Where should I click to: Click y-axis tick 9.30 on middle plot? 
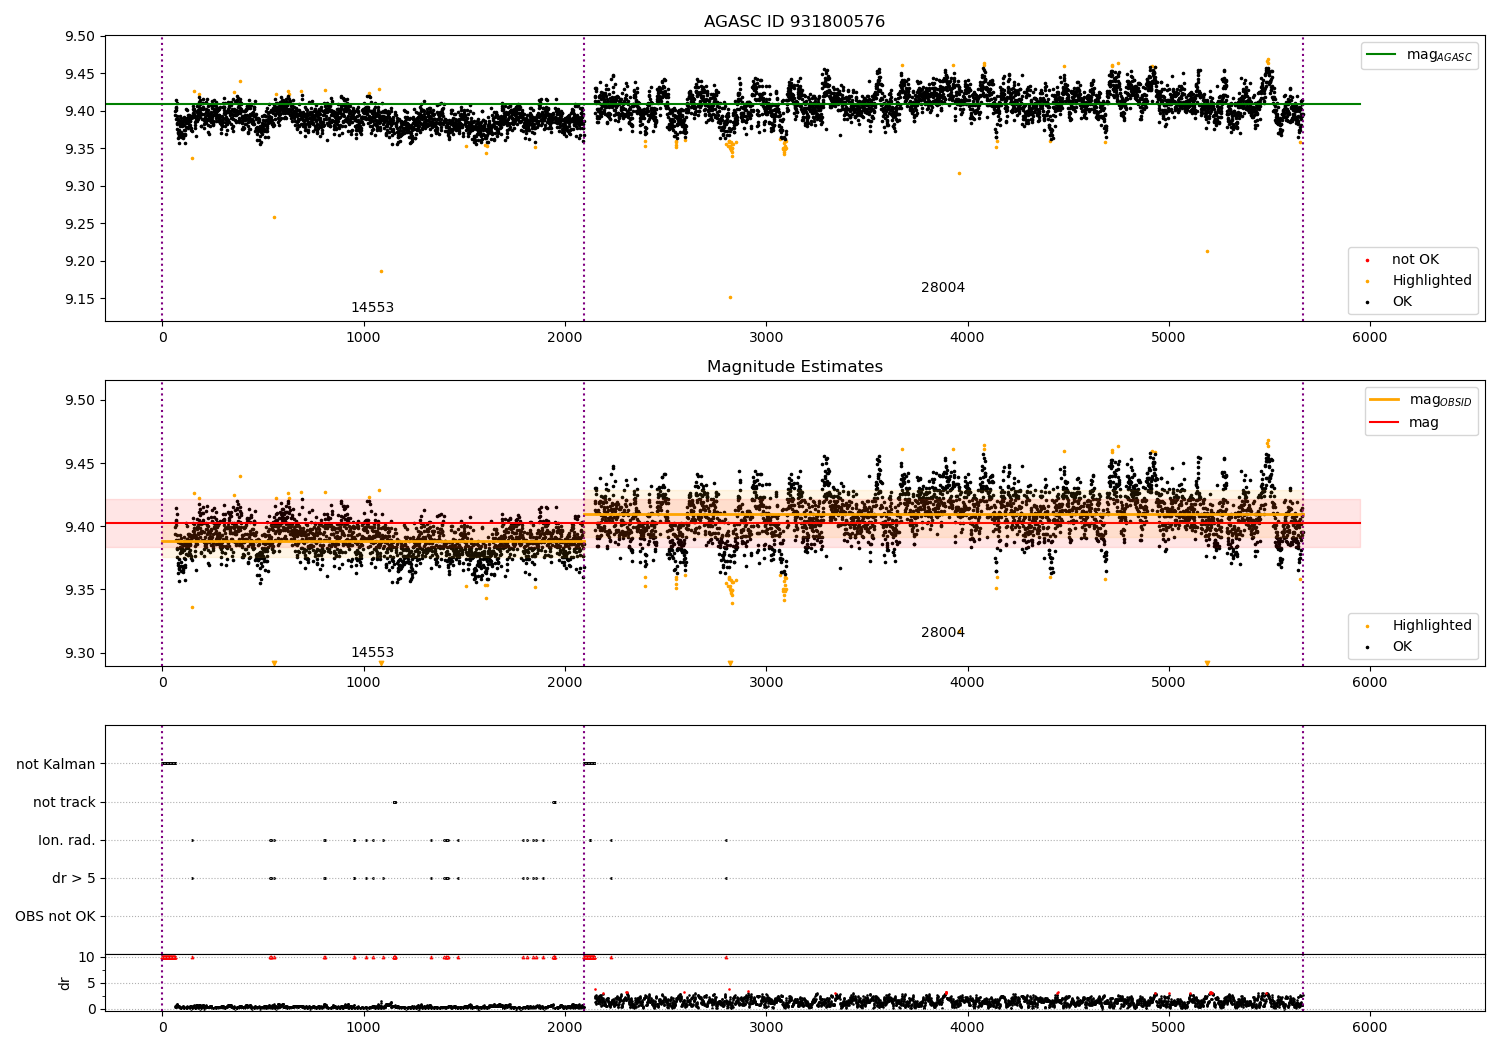pyautogui.click(x=79, y=653)
